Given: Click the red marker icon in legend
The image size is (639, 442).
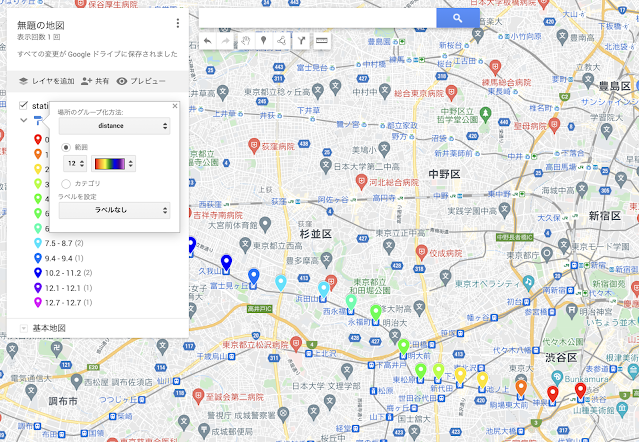Looking at the screenshot, I should tap(37, 139).
